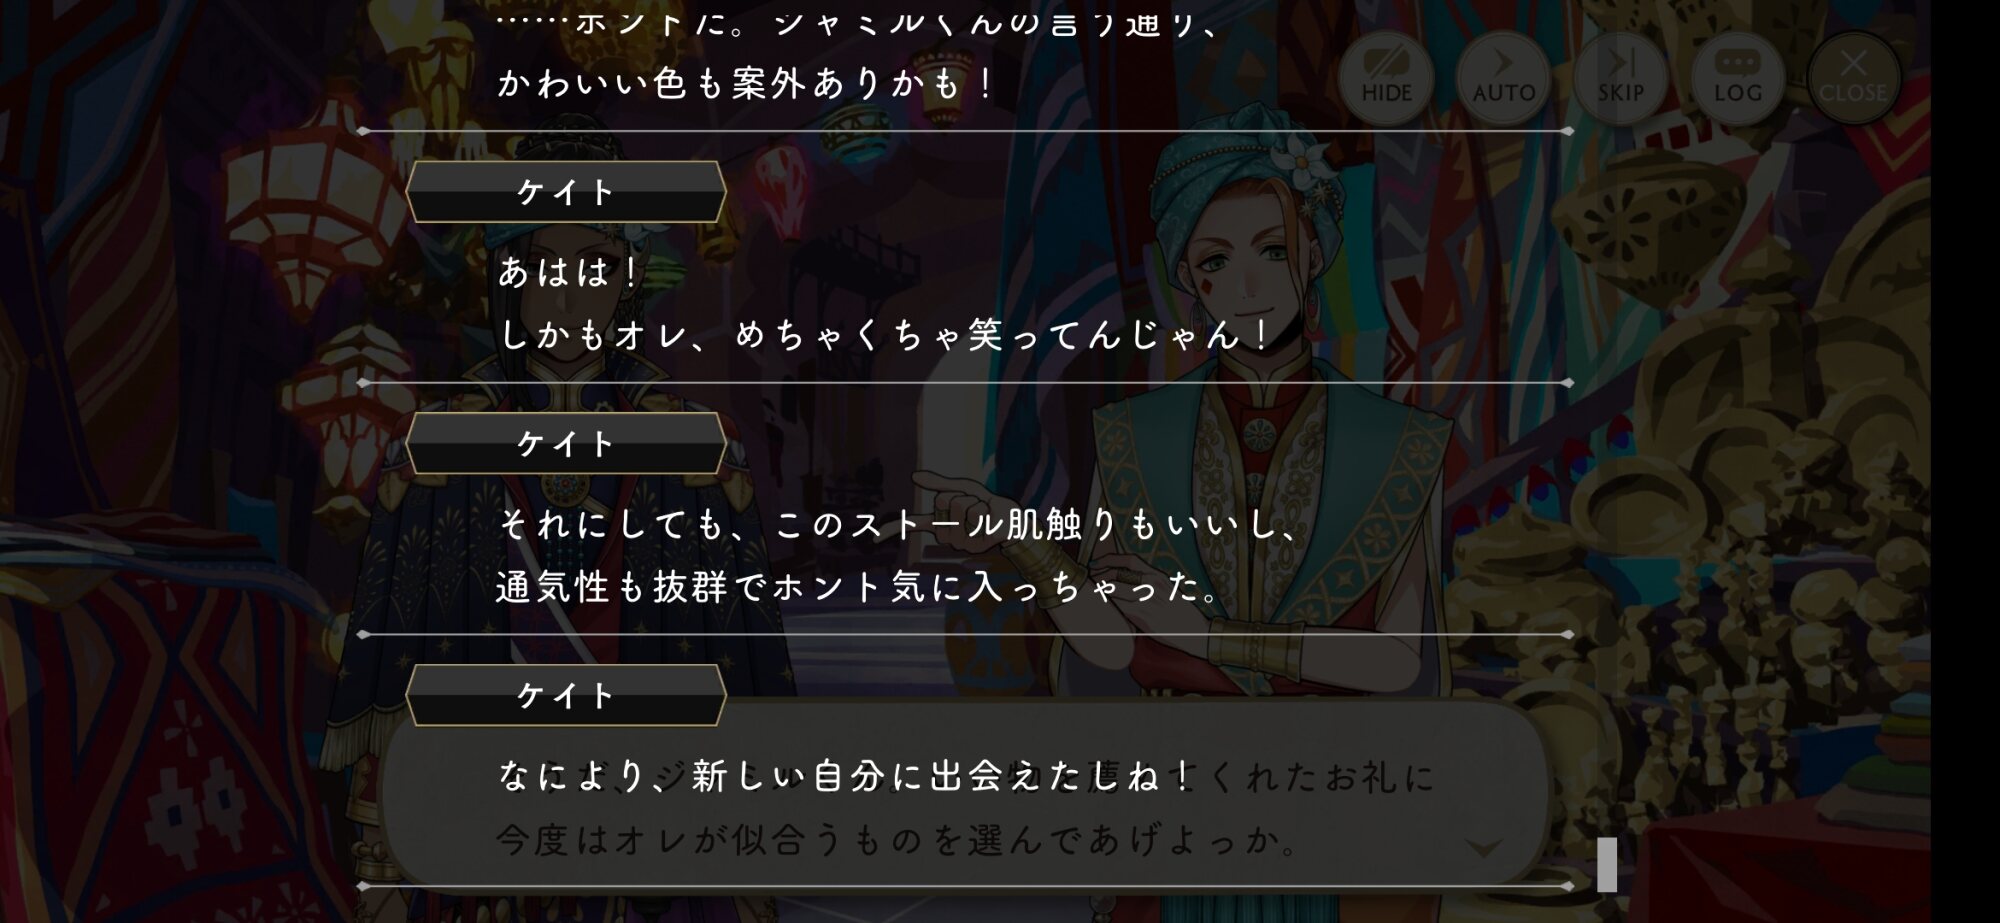Tap log line あはは！
This screenshot has height=923, width=2000.
click(569, 272)
